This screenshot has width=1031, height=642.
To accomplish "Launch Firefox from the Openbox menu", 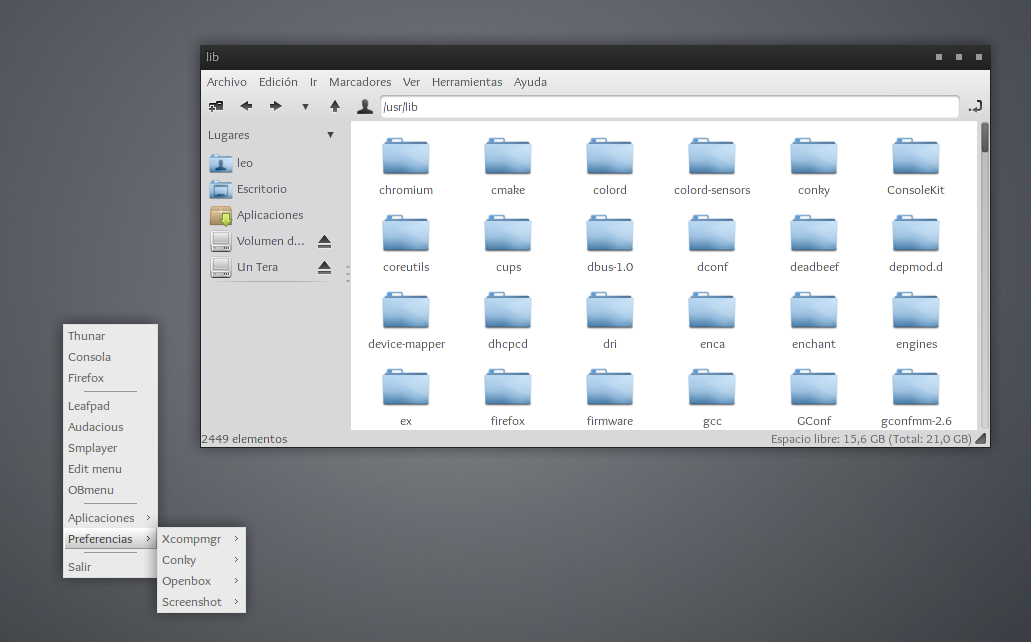I will [x=110, y=378].
